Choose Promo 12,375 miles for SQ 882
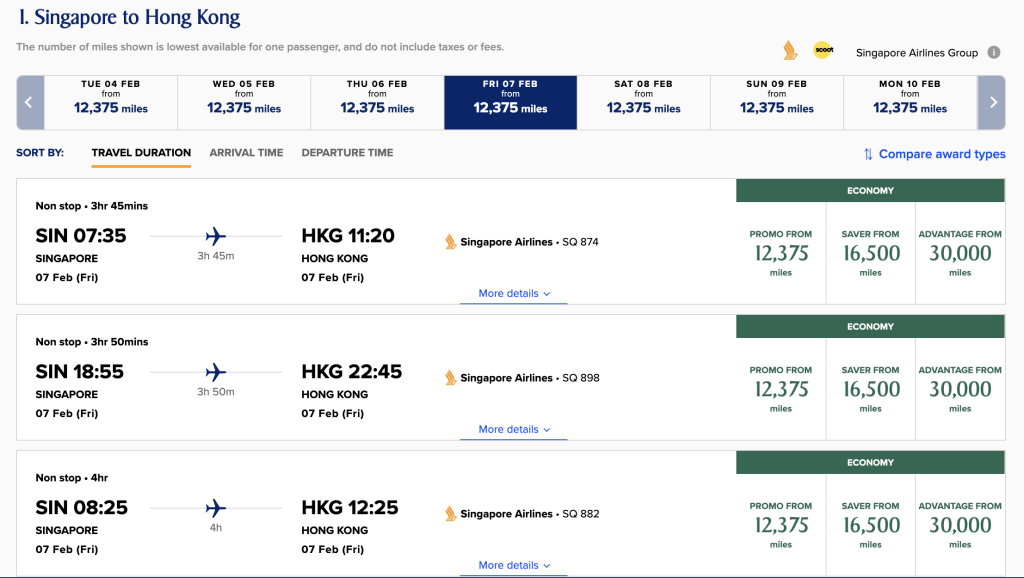The width and height of the screenshot is (1024, 578). coord(781,525)
